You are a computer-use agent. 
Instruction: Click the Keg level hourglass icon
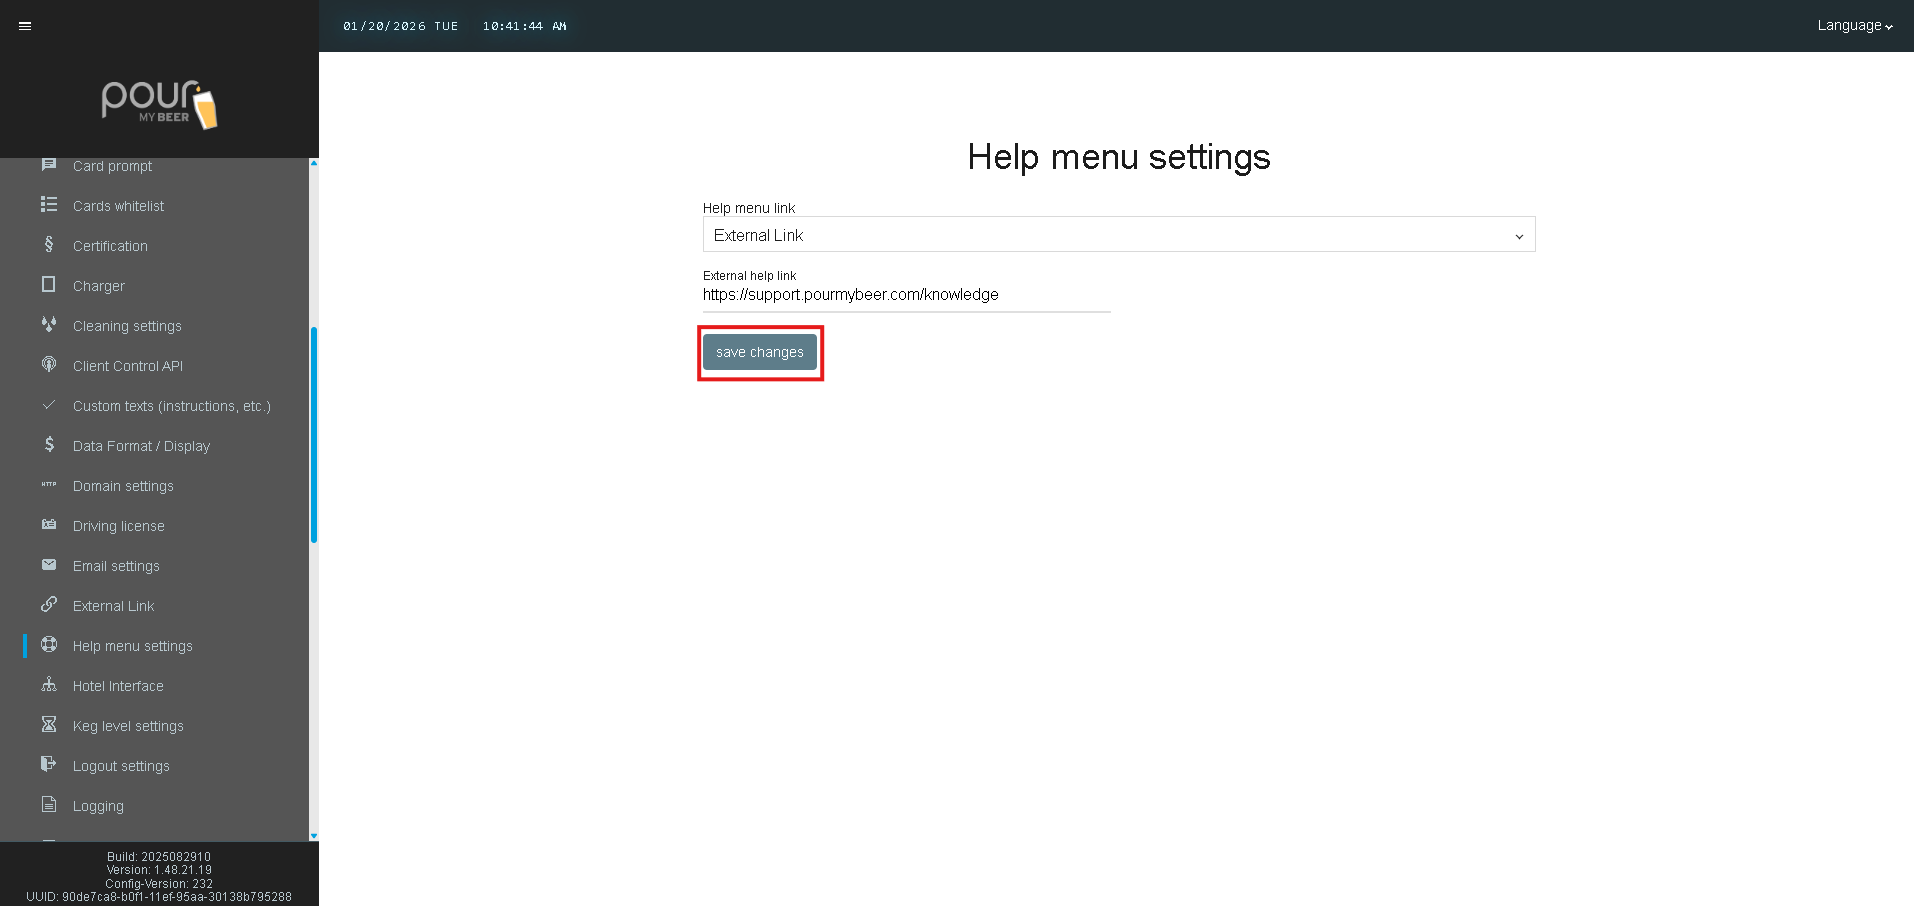(x=48, y=725)
